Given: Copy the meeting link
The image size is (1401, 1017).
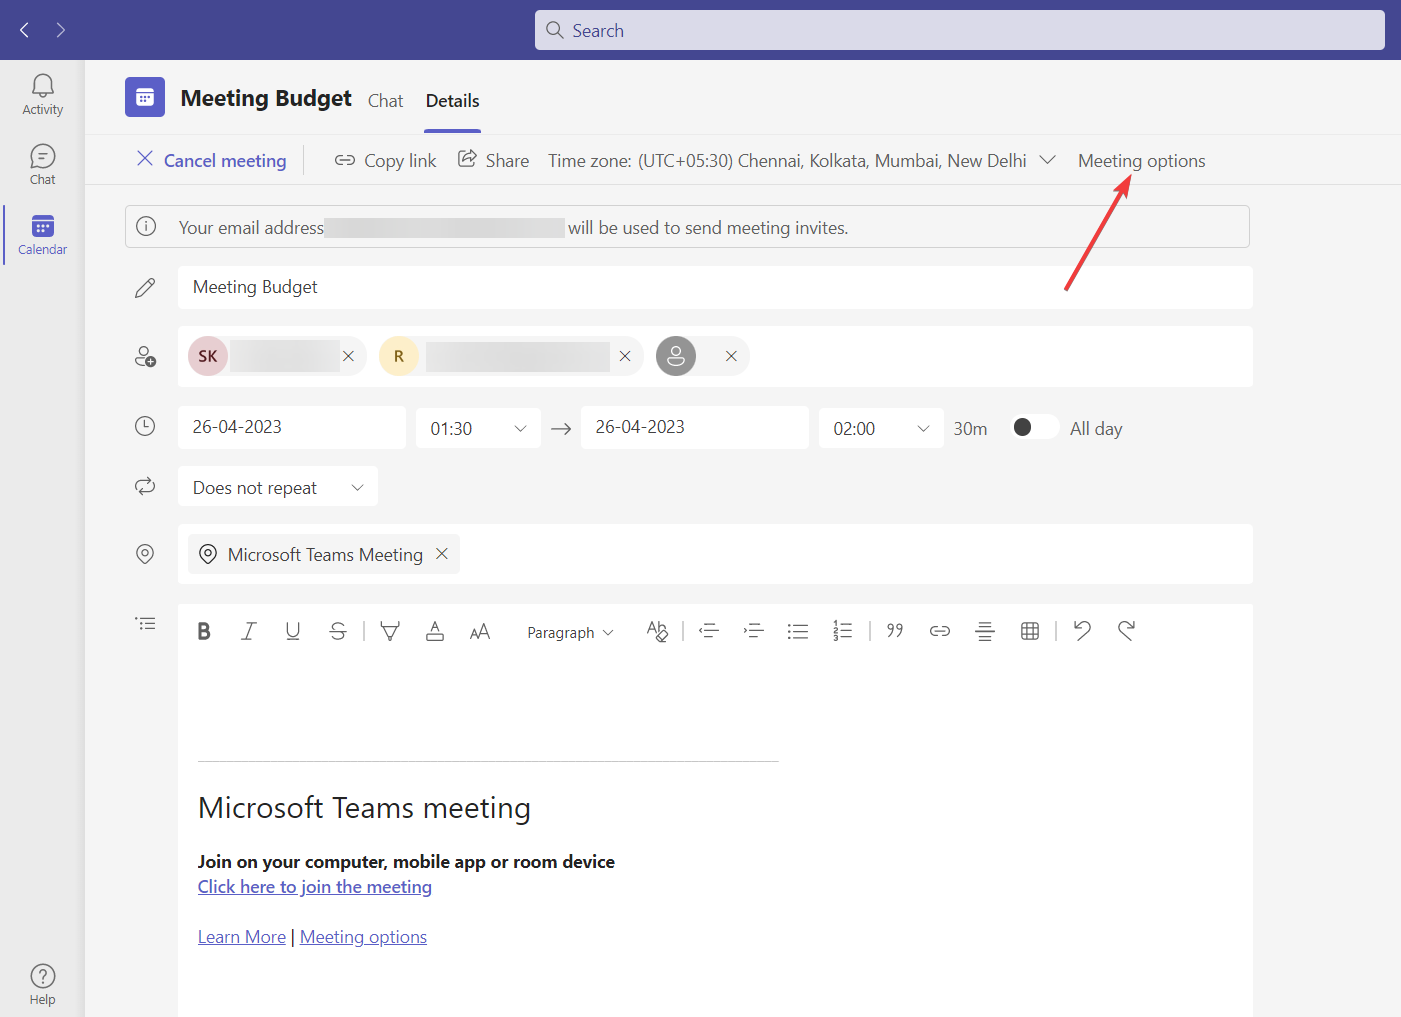Looking at the screenshot, I should click(x=386, y=160).
